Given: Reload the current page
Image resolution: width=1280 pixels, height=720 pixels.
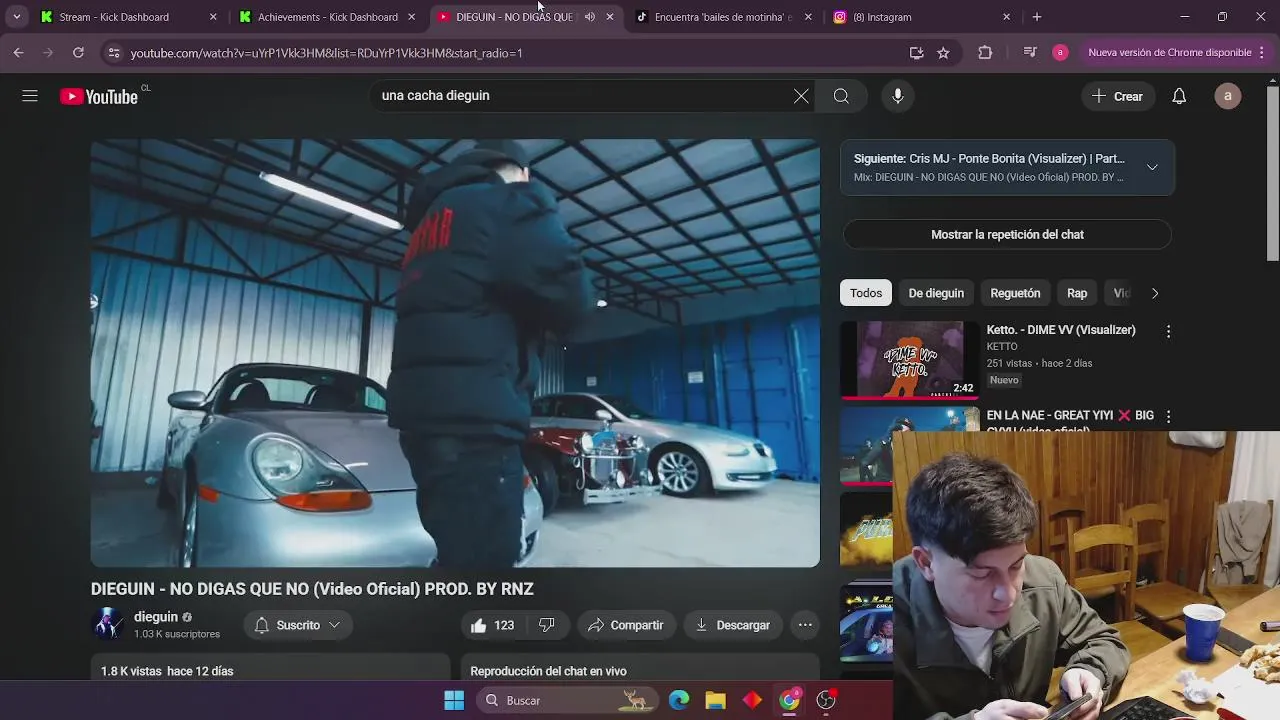Looking at the screenshot, I should (78, 52).
